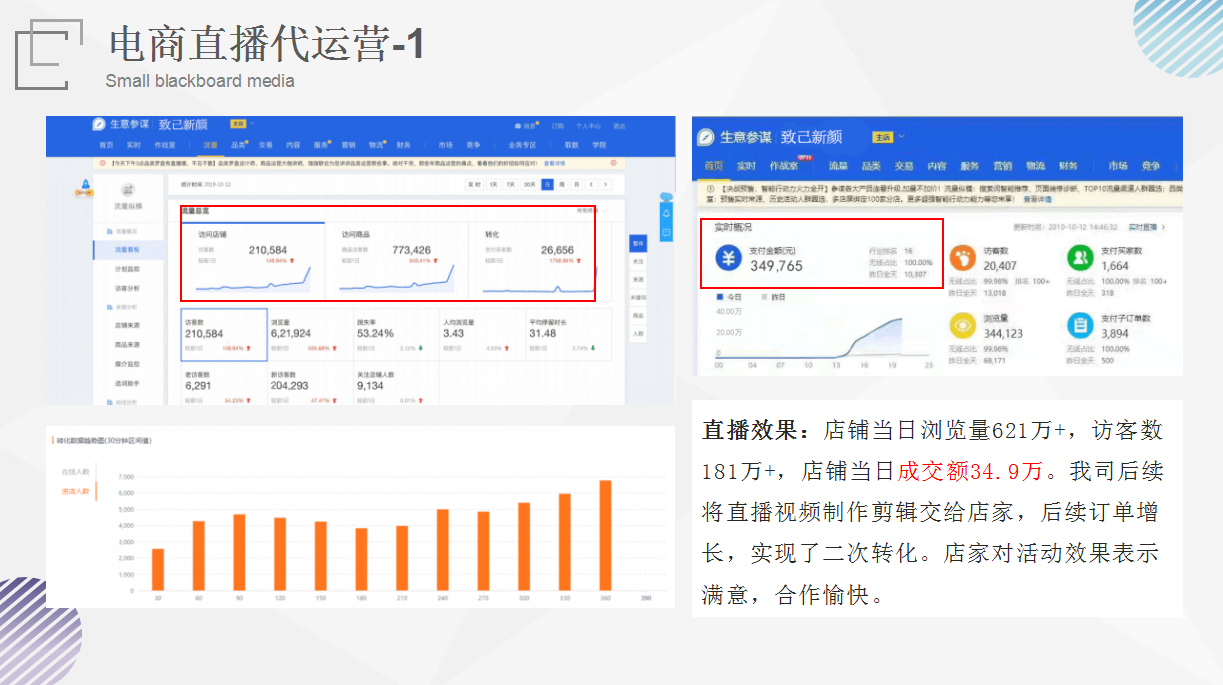Click 退出 in left dashboard header

coord(619,126)
